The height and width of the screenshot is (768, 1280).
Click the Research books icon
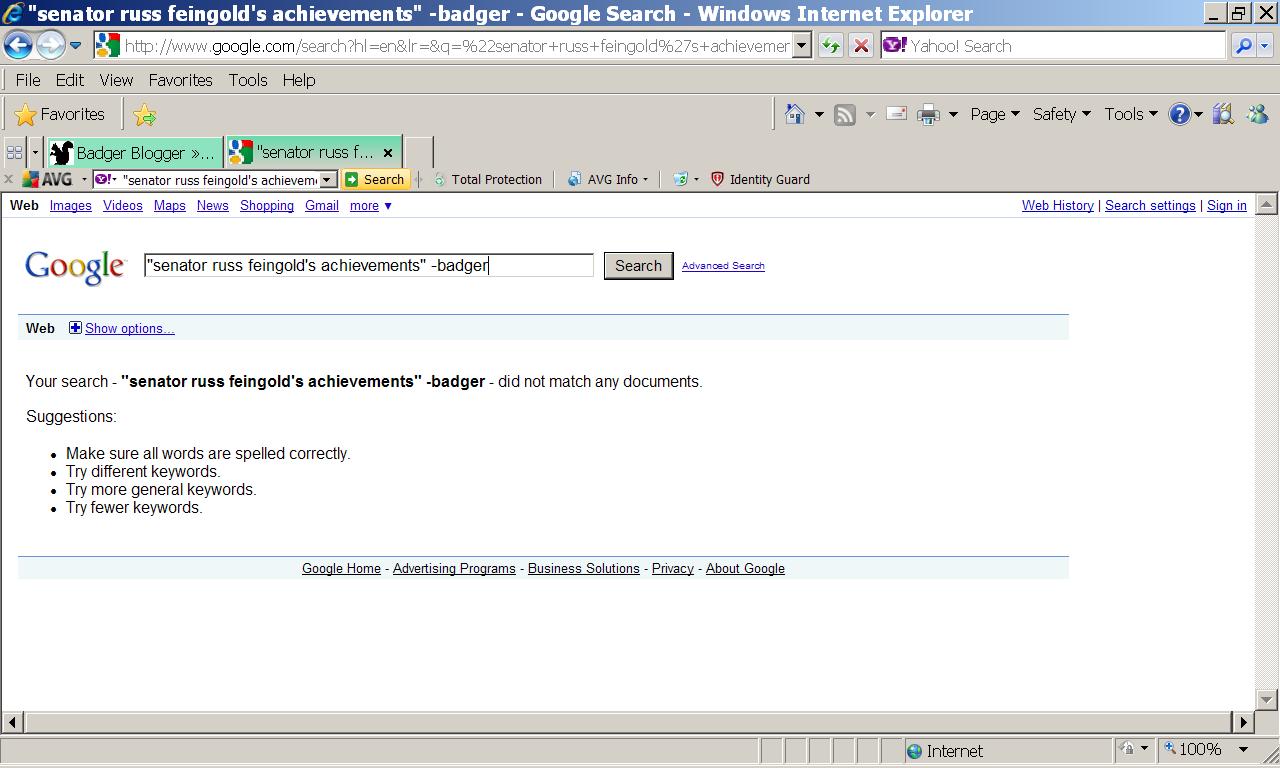coord(1222,115)
